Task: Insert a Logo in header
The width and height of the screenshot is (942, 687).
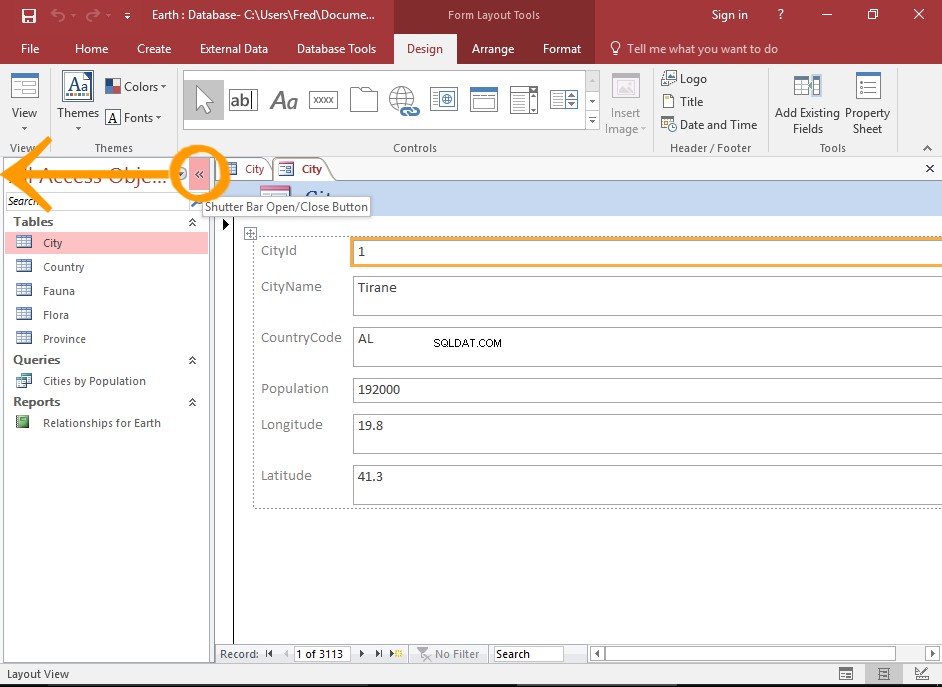Action: click(684, 79)
